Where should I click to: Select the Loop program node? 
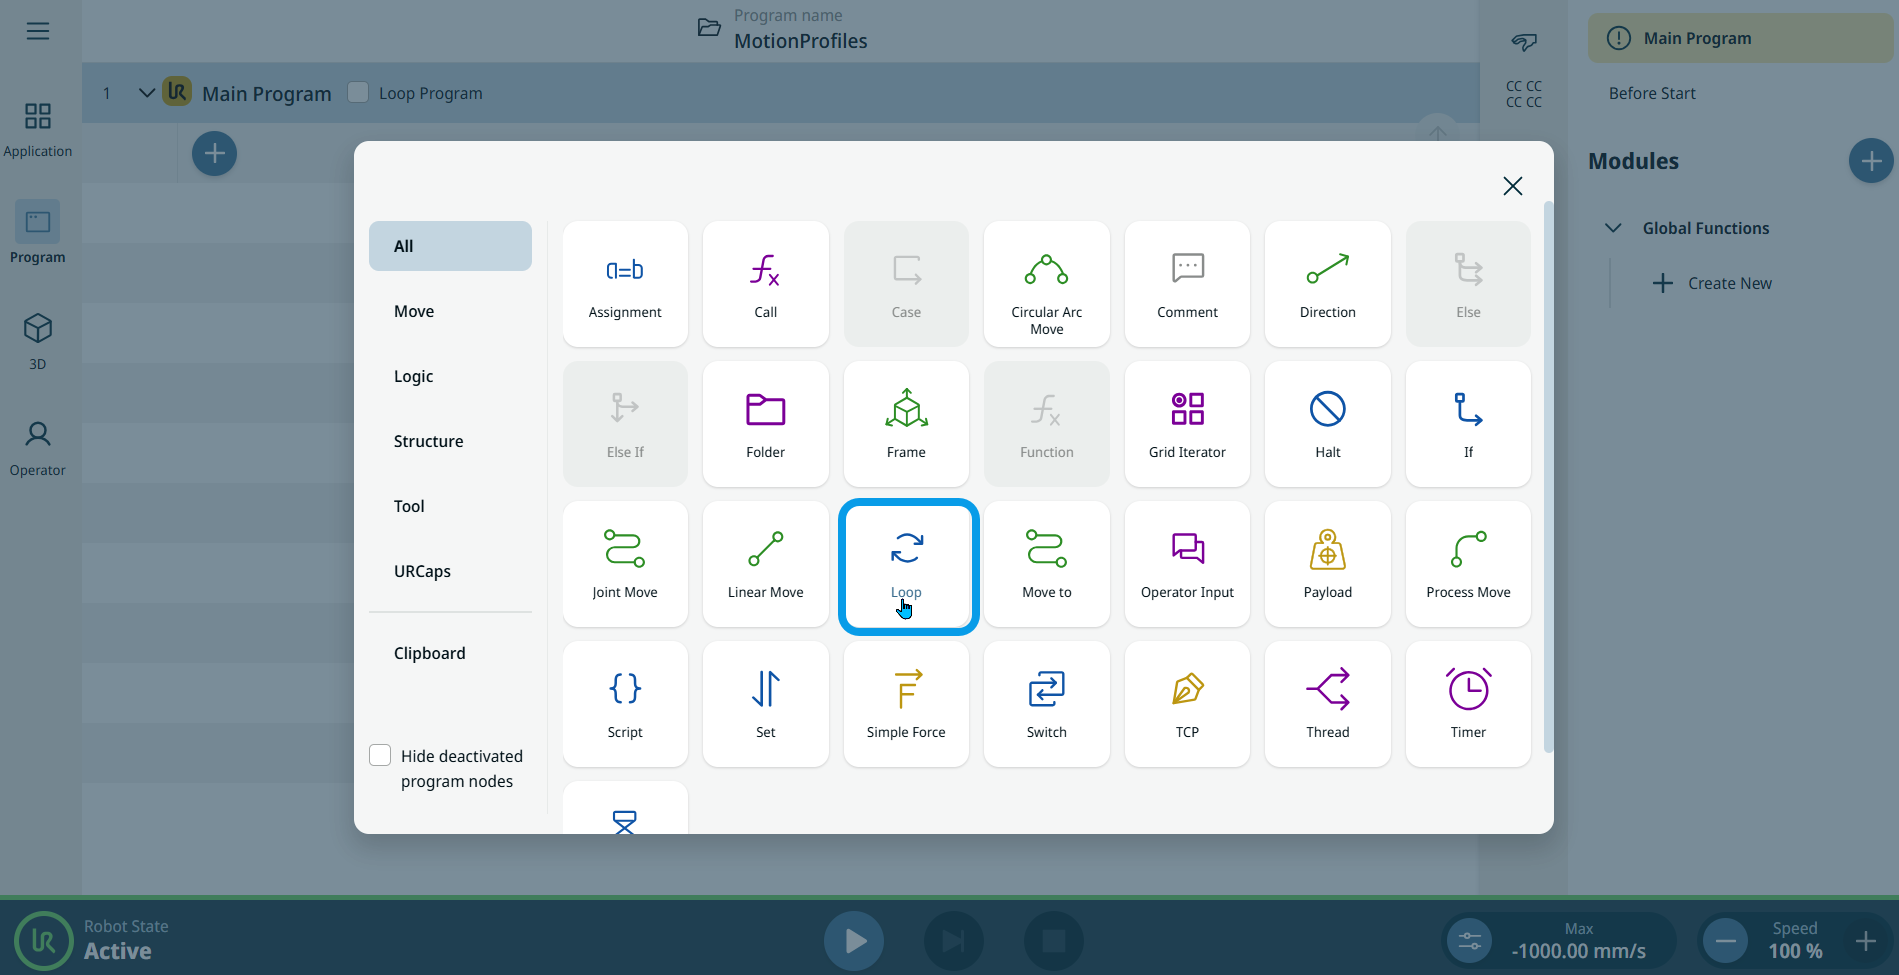(907, 565)
